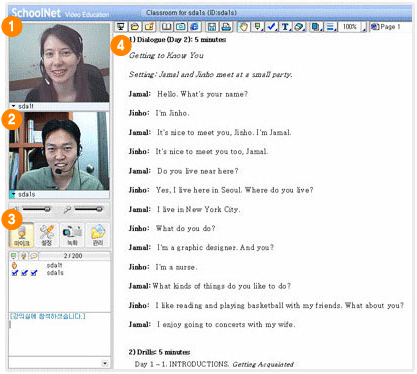
Task: Toggle the middle checkbox in the sdals row
Action: pos(24,273)
